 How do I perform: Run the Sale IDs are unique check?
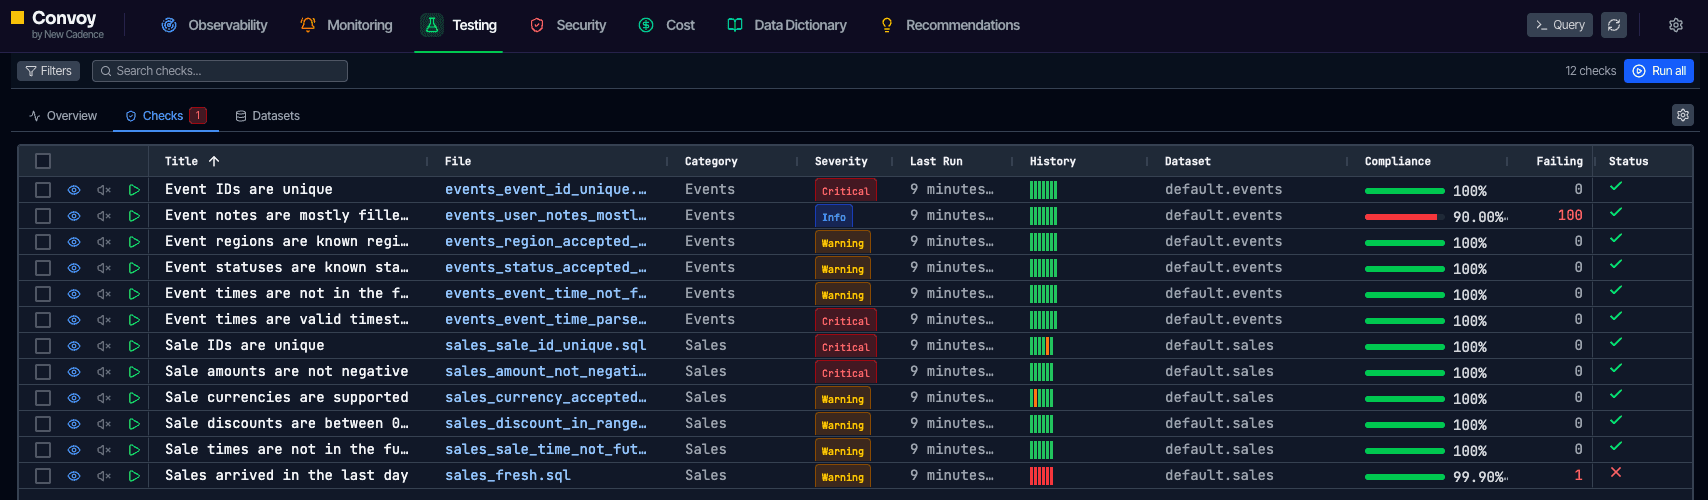tap(134, 346)
